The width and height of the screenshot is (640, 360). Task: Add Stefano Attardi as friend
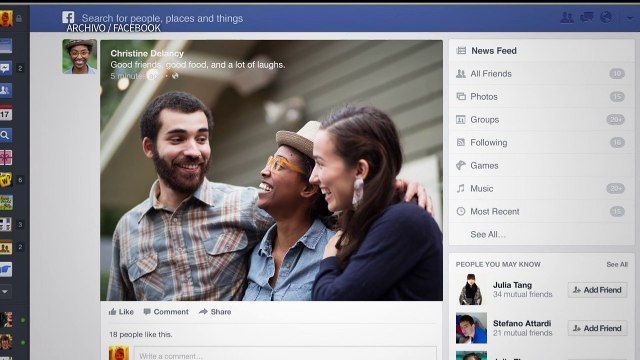coord(597,328)
